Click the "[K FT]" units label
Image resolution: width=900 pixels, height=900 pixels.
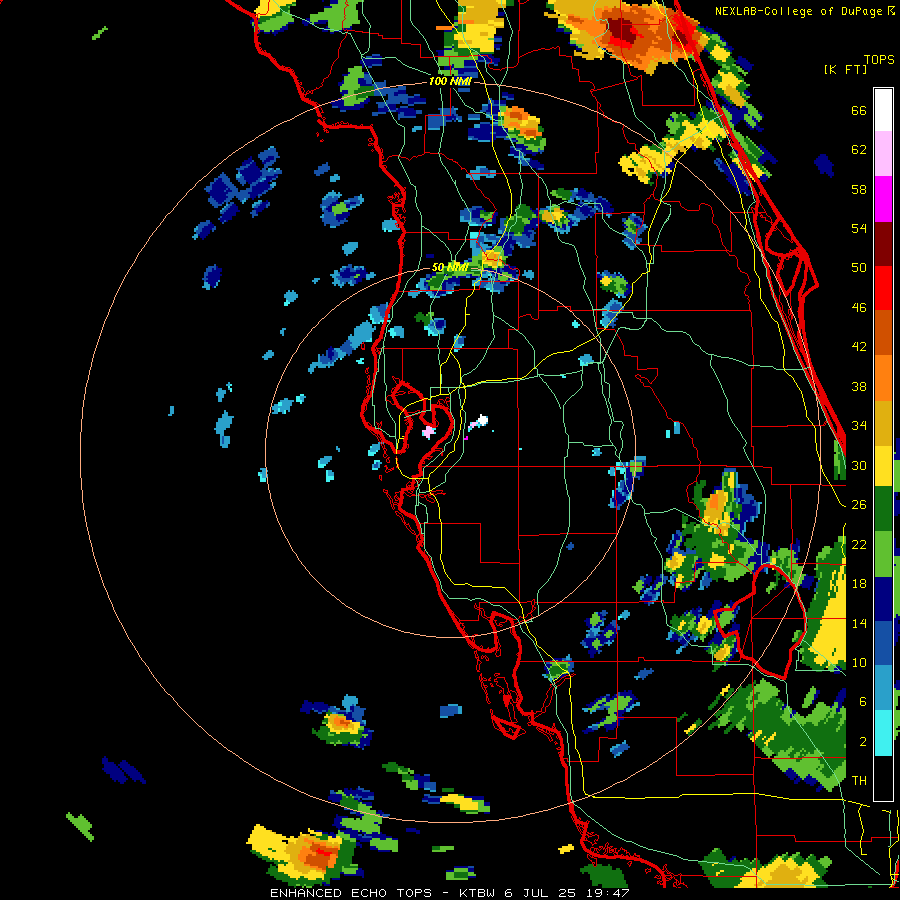pyautogui.click(x=845, y=70)
